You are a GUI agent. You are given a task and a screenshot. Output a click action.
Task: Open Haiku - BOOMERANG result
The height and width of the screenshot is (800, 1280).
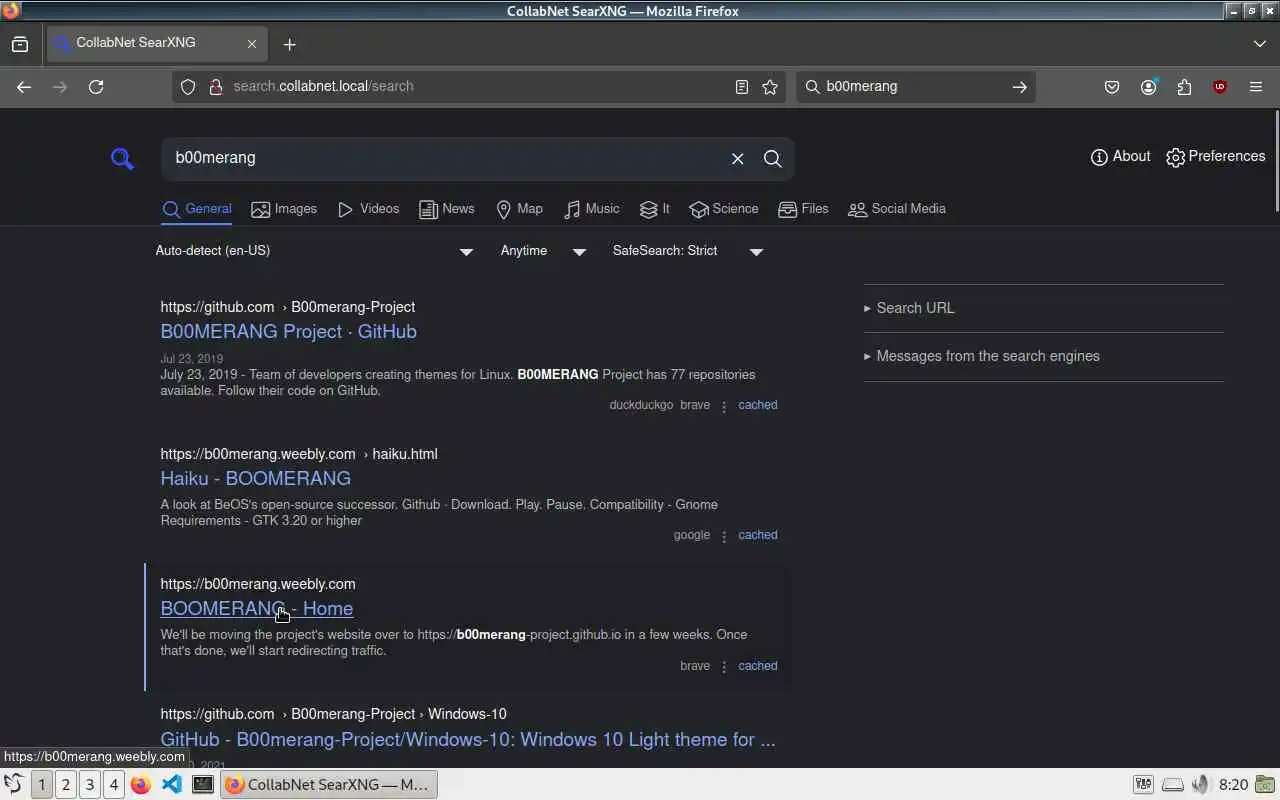[255, 478]
